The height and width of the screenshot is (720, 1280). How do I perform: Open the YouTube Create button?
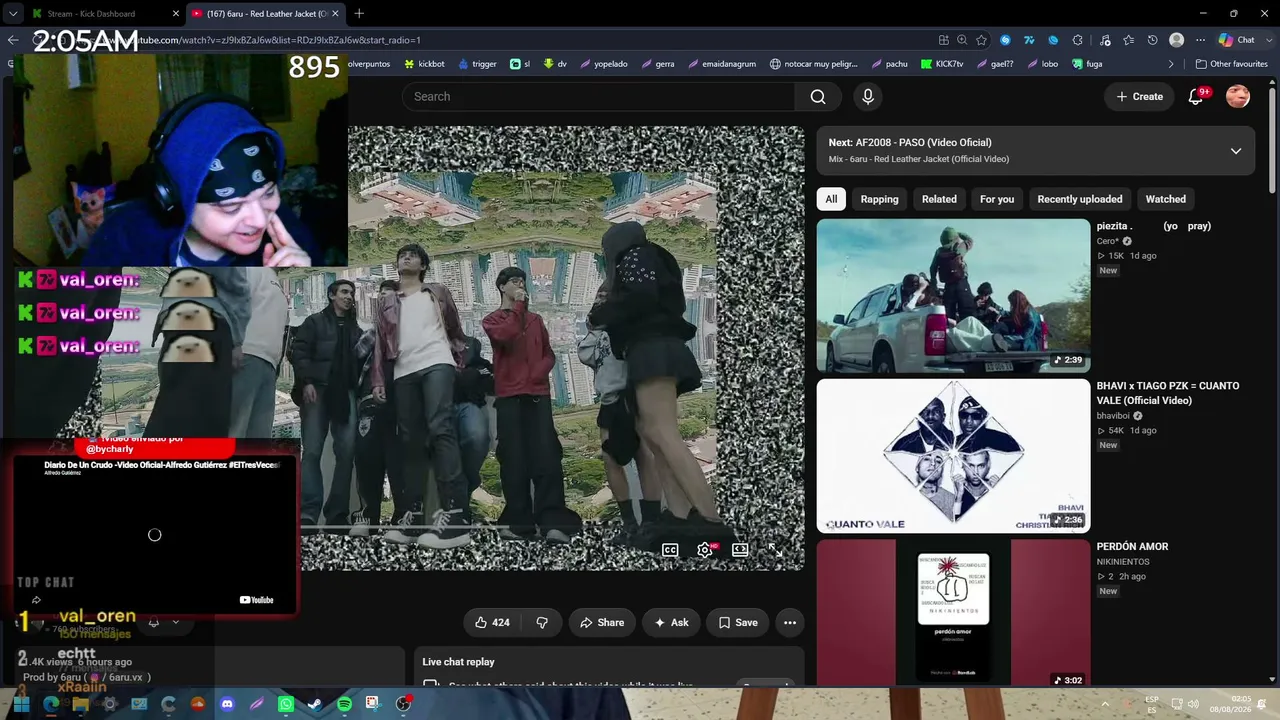coord(1140,97)
